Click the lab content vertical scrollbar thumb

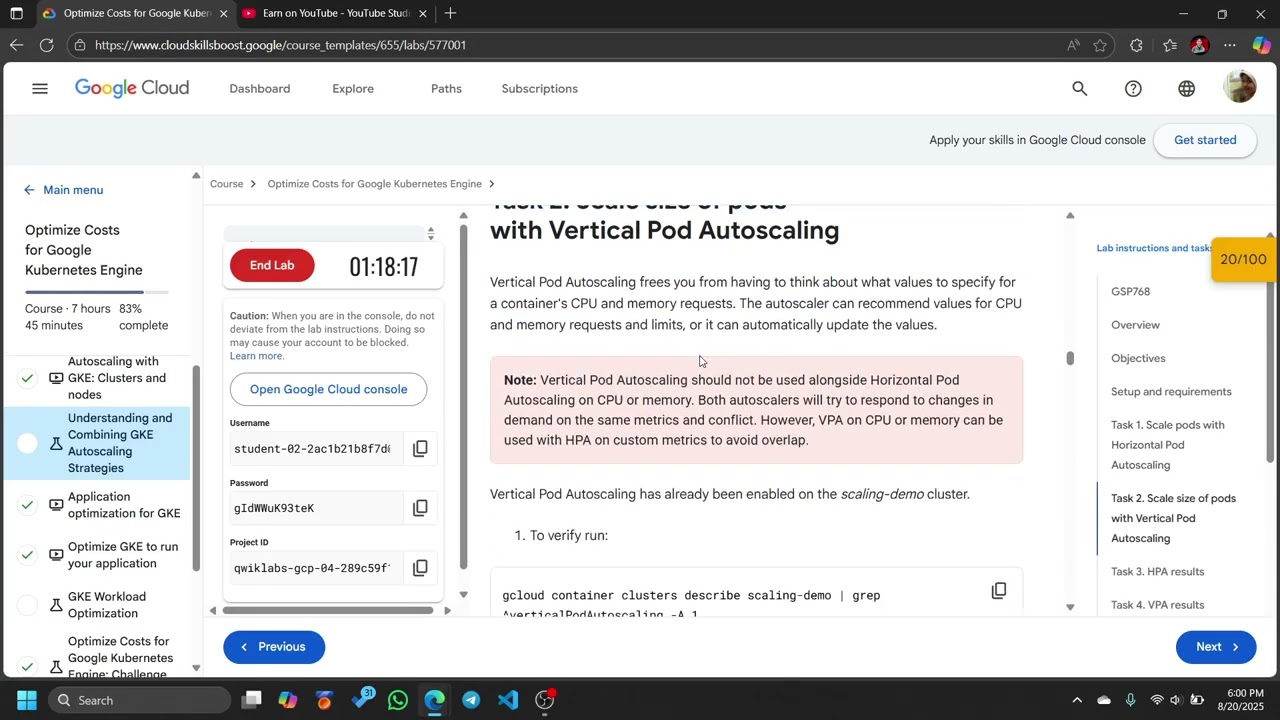pyautogui.click(x=1070, y=358)
